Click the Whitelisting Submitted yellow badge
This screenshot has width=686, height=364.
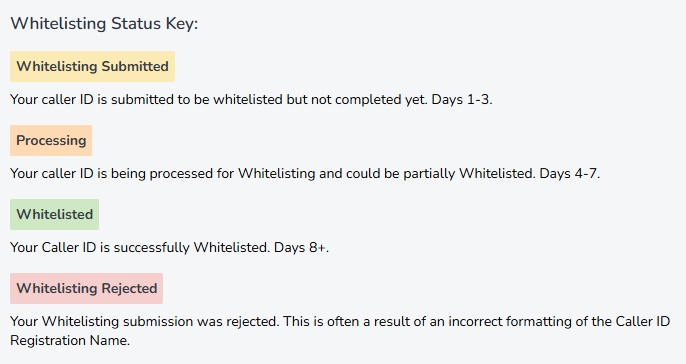(92, 66)
